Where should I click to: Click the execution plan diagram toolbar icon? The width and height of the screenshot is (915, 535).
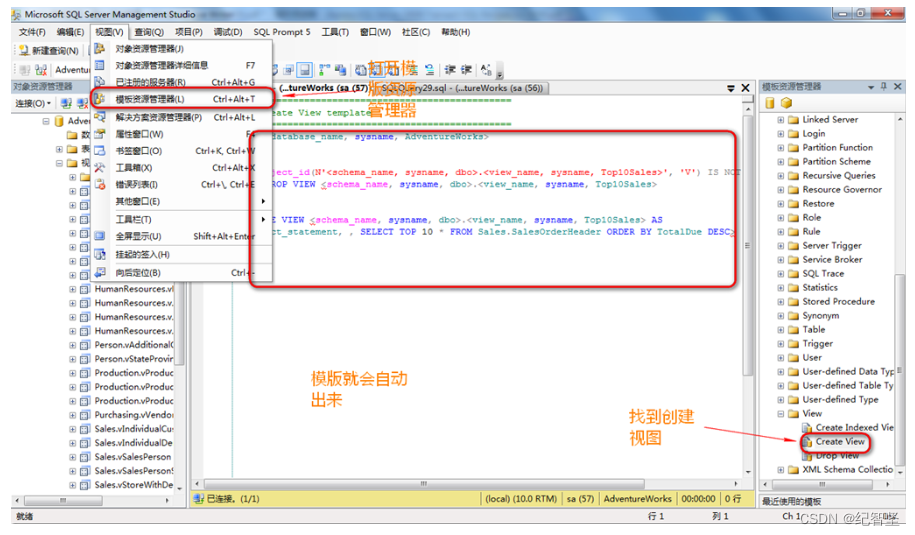click(x=324, y=70)
